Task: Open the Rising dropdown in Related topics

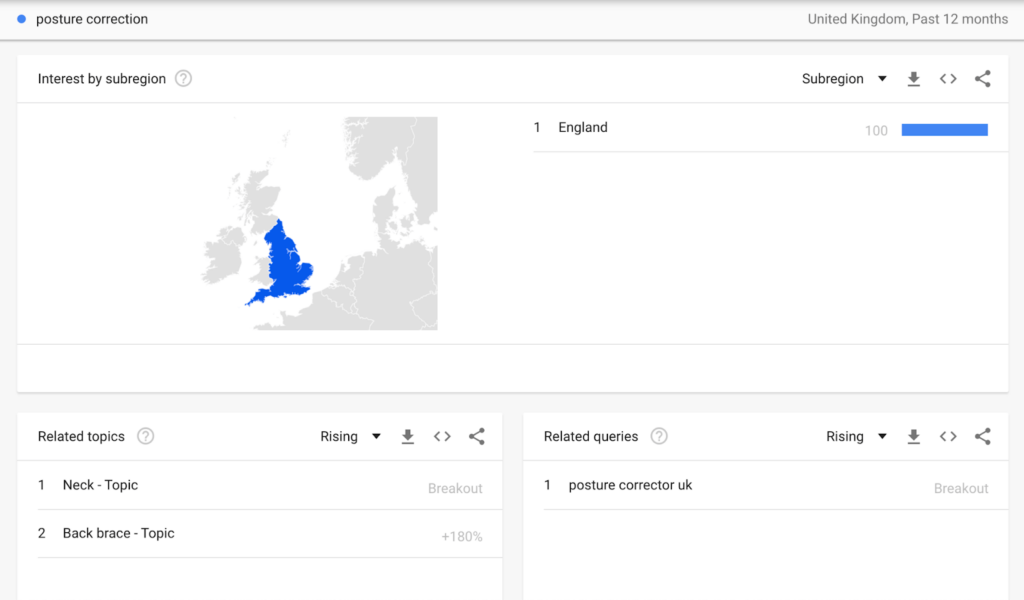Action: pos(350,437)
